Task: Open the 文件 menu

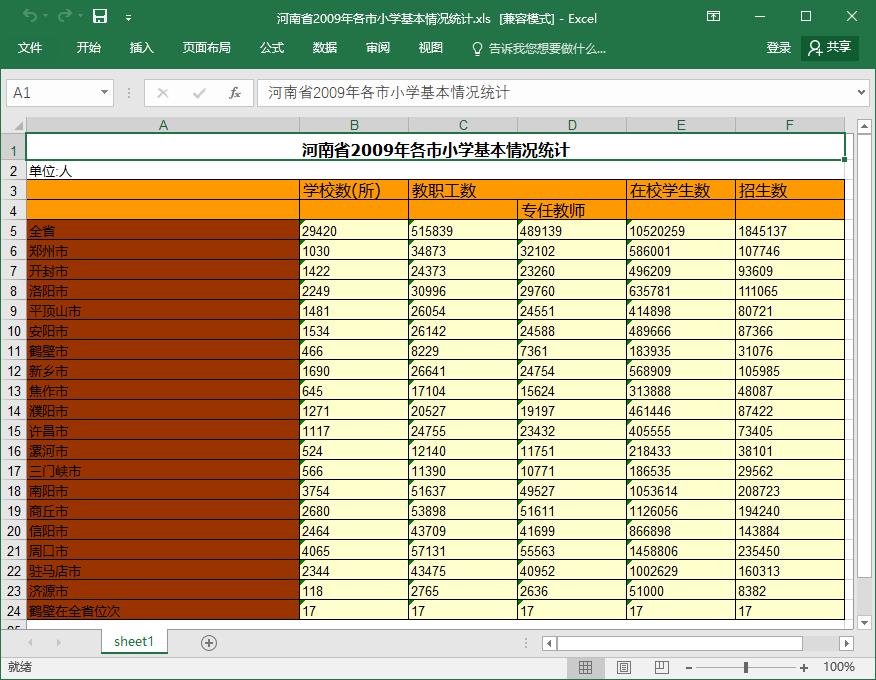Action: click(30, 48)
